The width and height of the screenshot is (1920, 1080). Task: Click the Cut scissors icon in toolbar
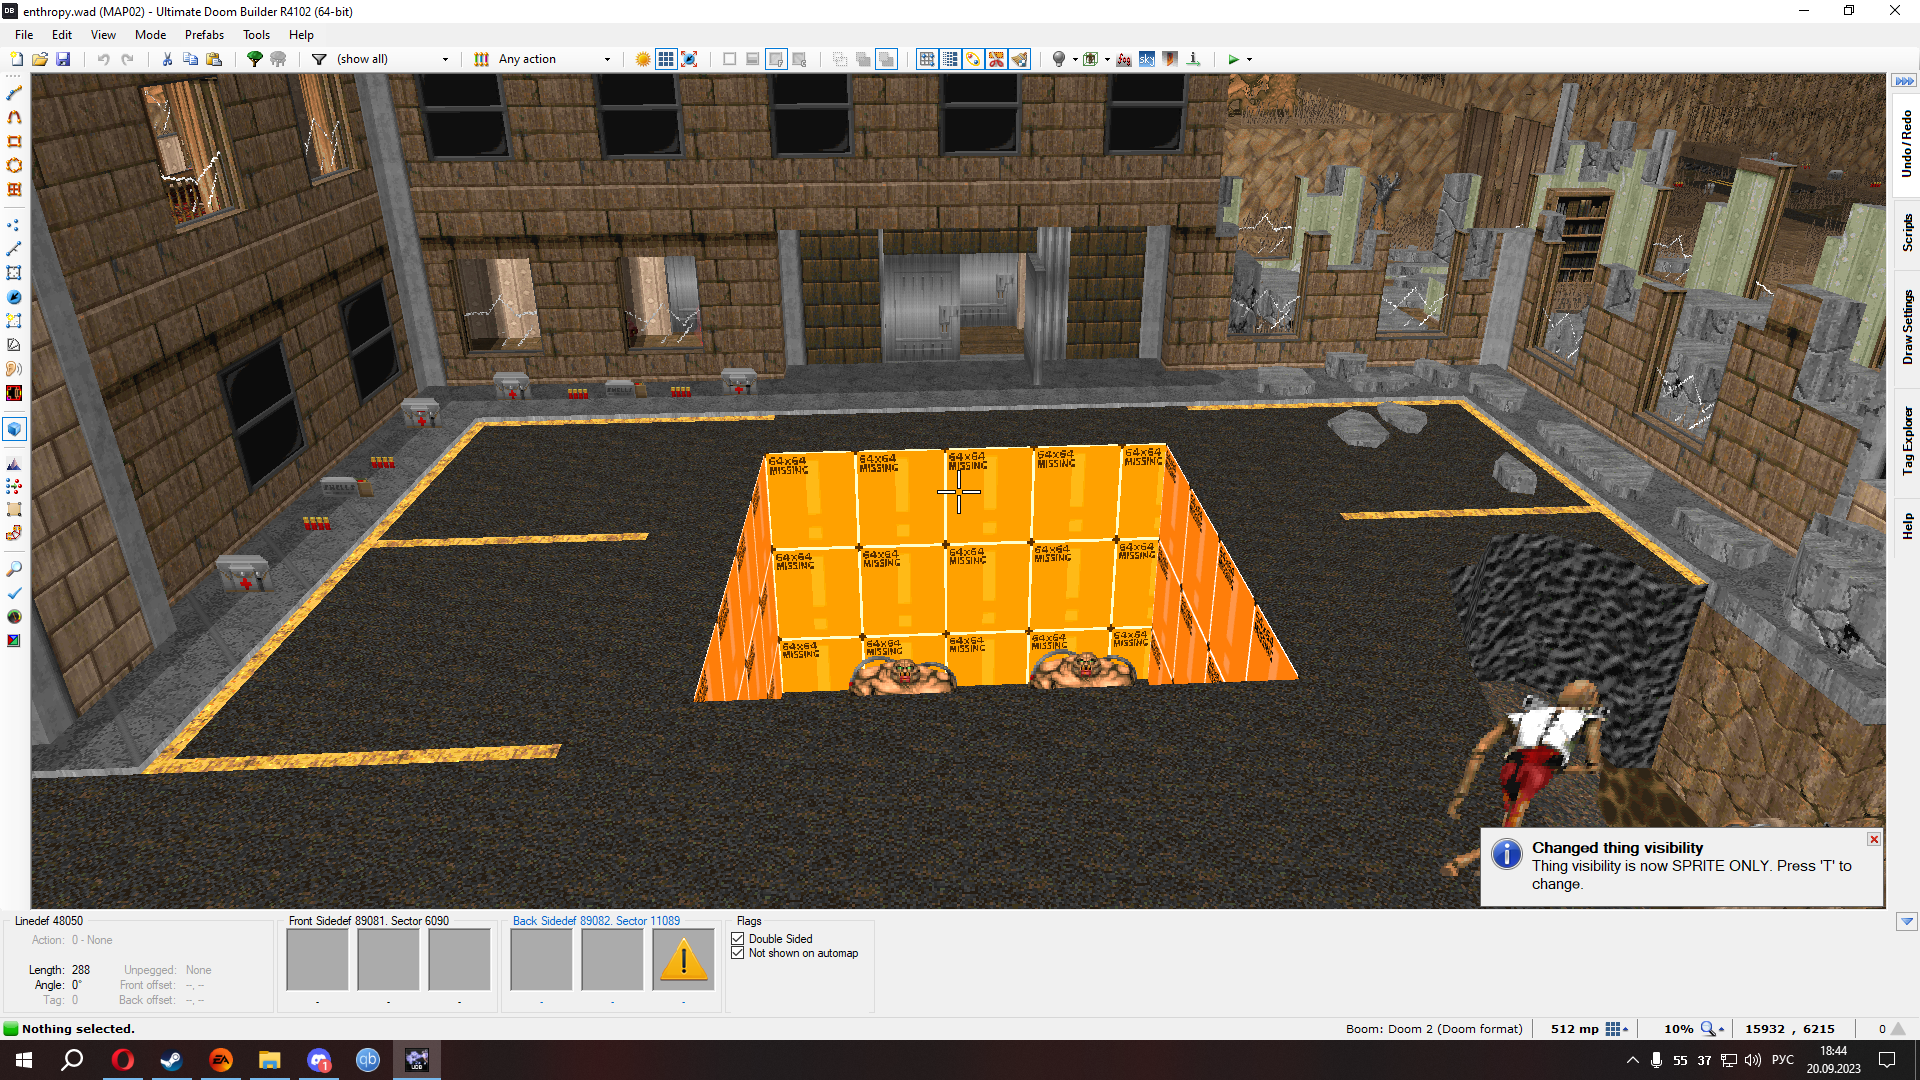point(167,59)
